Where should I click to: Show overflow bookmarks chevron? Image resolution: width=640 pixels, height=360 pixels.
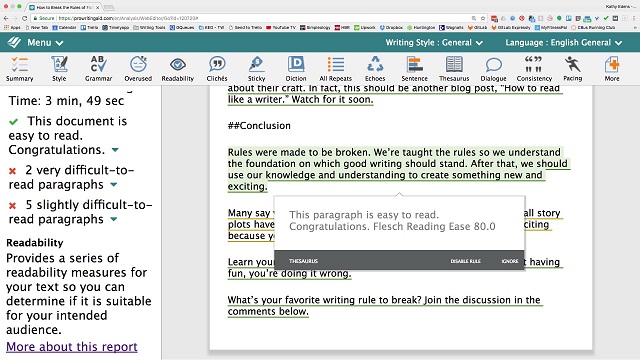pos(635,28)
